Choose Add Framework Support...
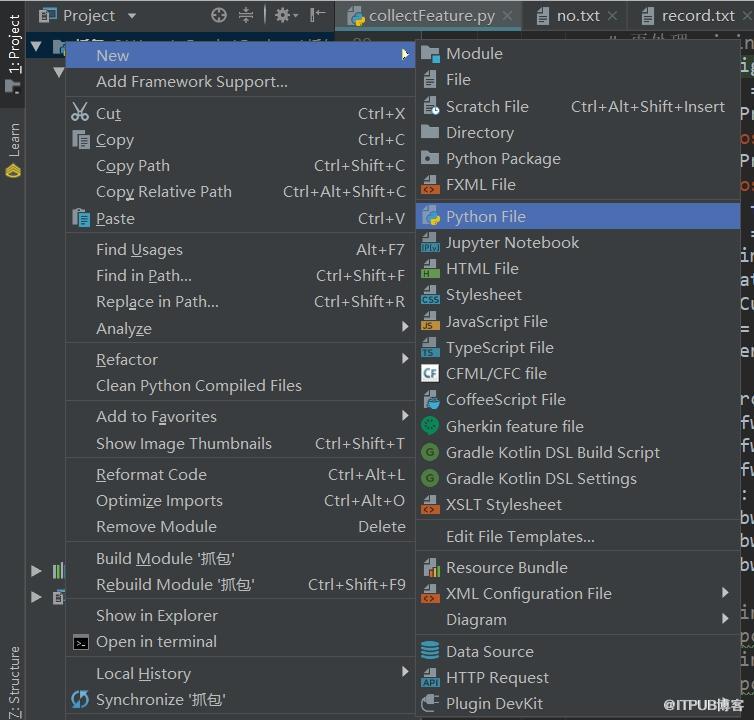The image size is (754, 720). [240, 81]
